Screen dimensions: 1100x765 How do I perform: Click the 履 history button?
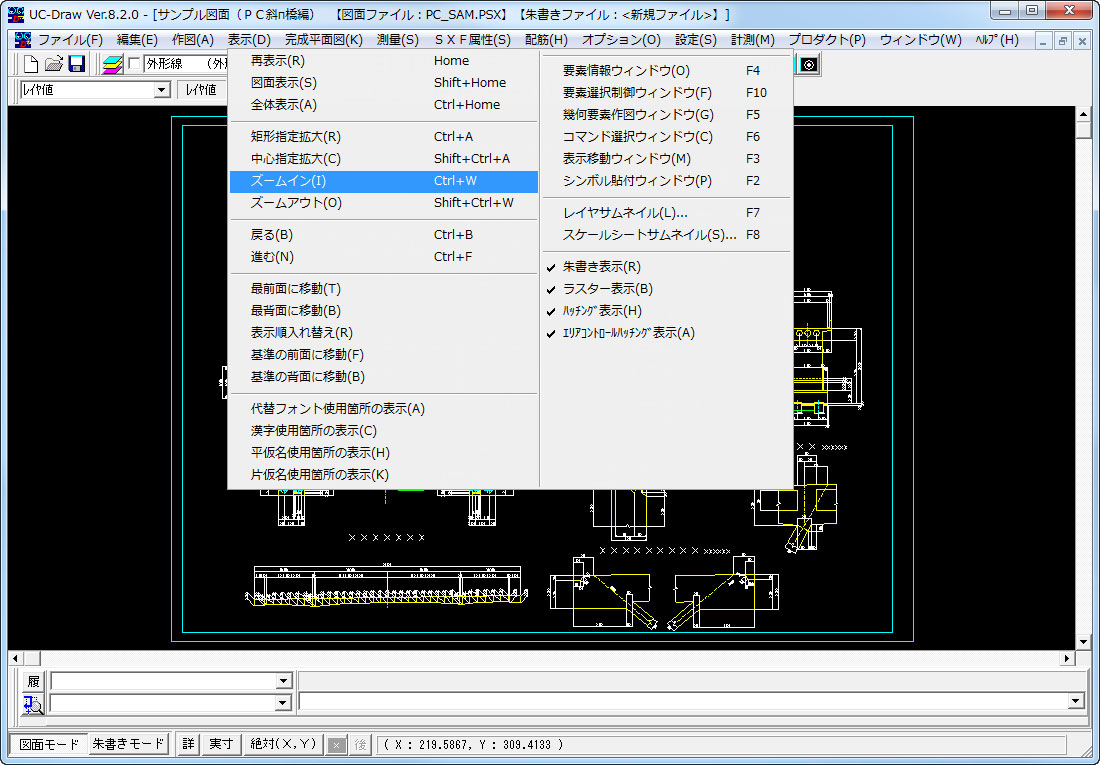pyautogui.click(x=34, y=681)
